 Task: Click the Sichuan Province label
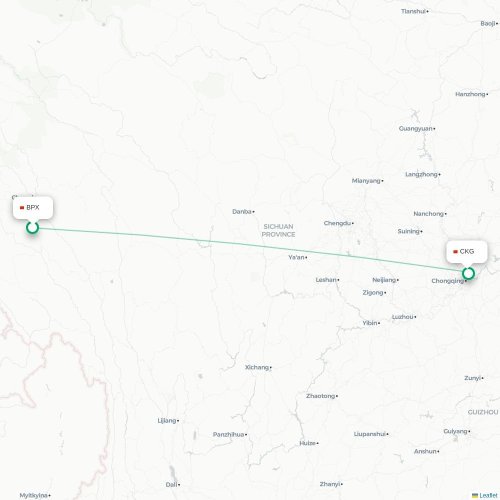(278, 230)
